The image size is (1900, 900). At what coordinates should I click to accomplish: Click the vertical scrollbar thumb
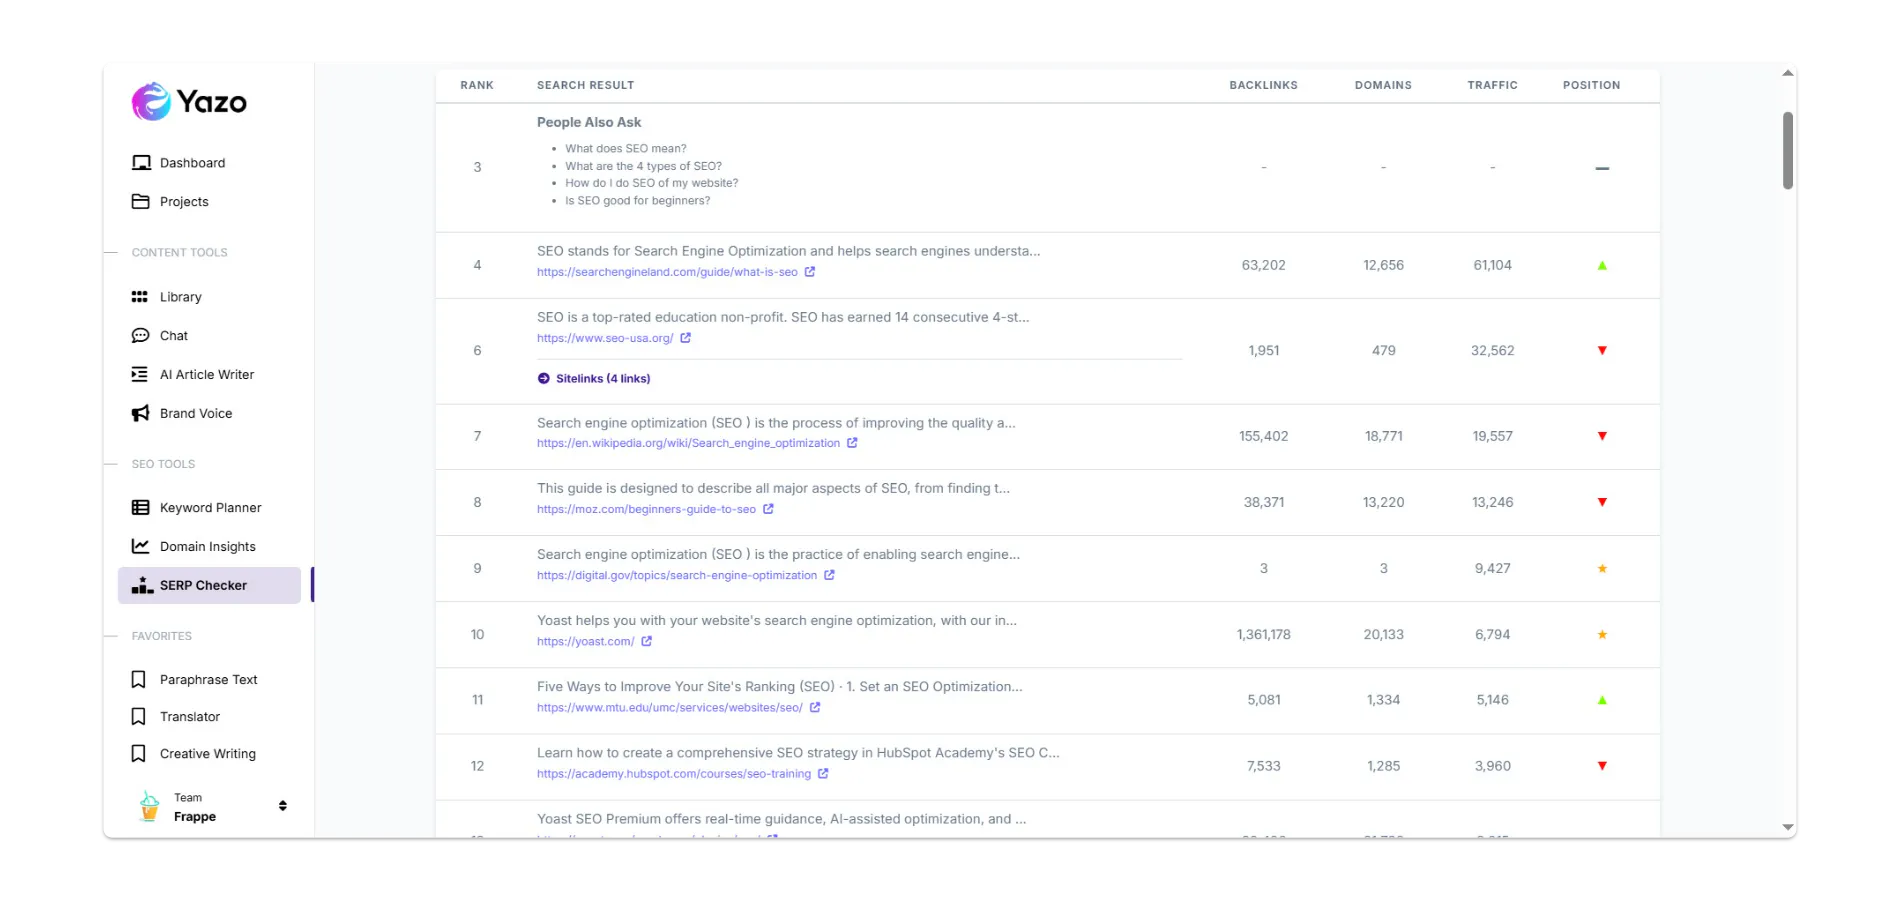coord(1788,150)
